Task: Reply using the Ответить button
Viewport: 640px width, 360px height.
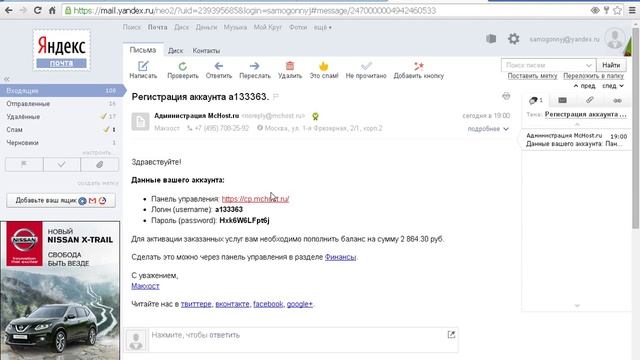Action: [219, 70]
